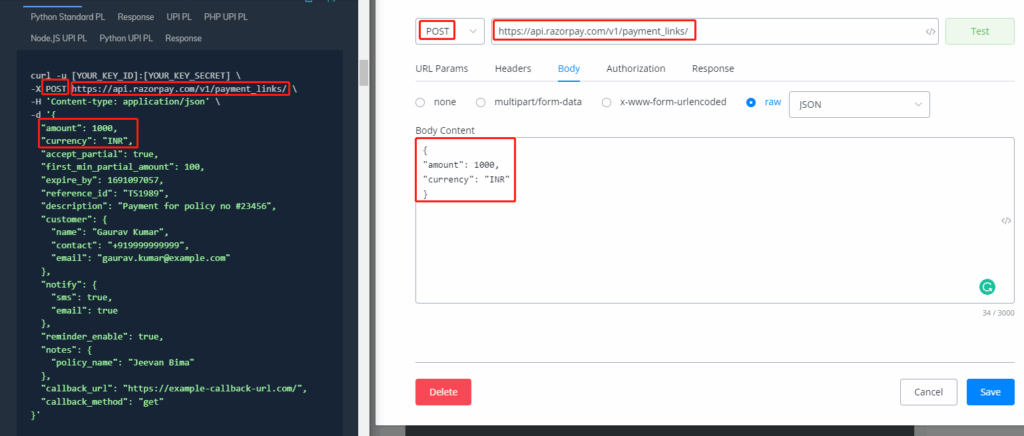Open the Node.JS UPI PL tab
This screenshot has width=1024, height=436.
[x=58, y=38]
